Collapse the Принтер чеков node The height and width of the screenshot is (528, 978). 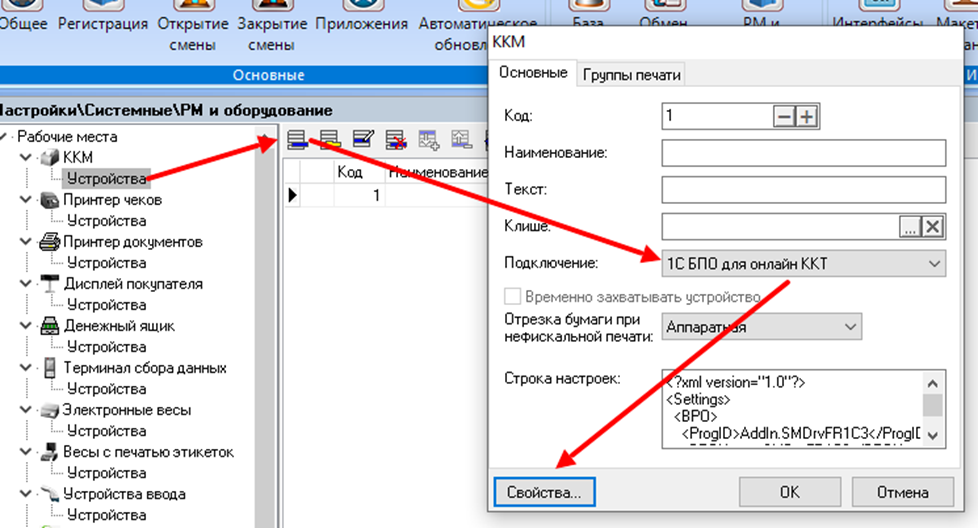[26, 200]
